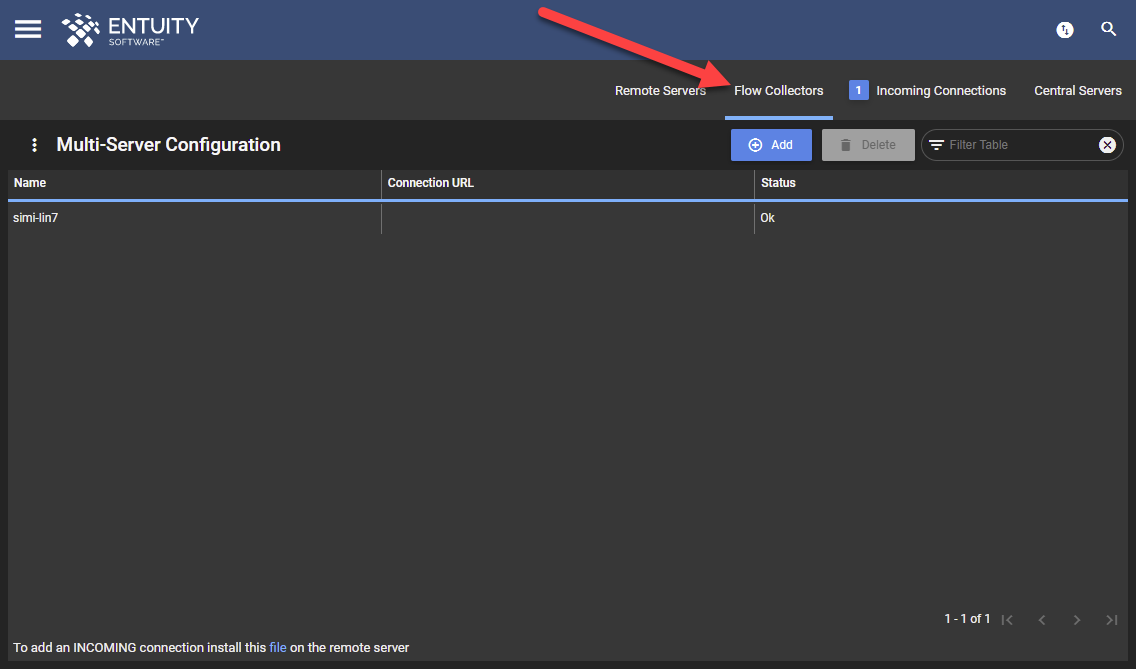Select the Flow Collectors tab
The width and height of the screenshot is (1136, 669).
pyautogui.click(x=779, y=91)
